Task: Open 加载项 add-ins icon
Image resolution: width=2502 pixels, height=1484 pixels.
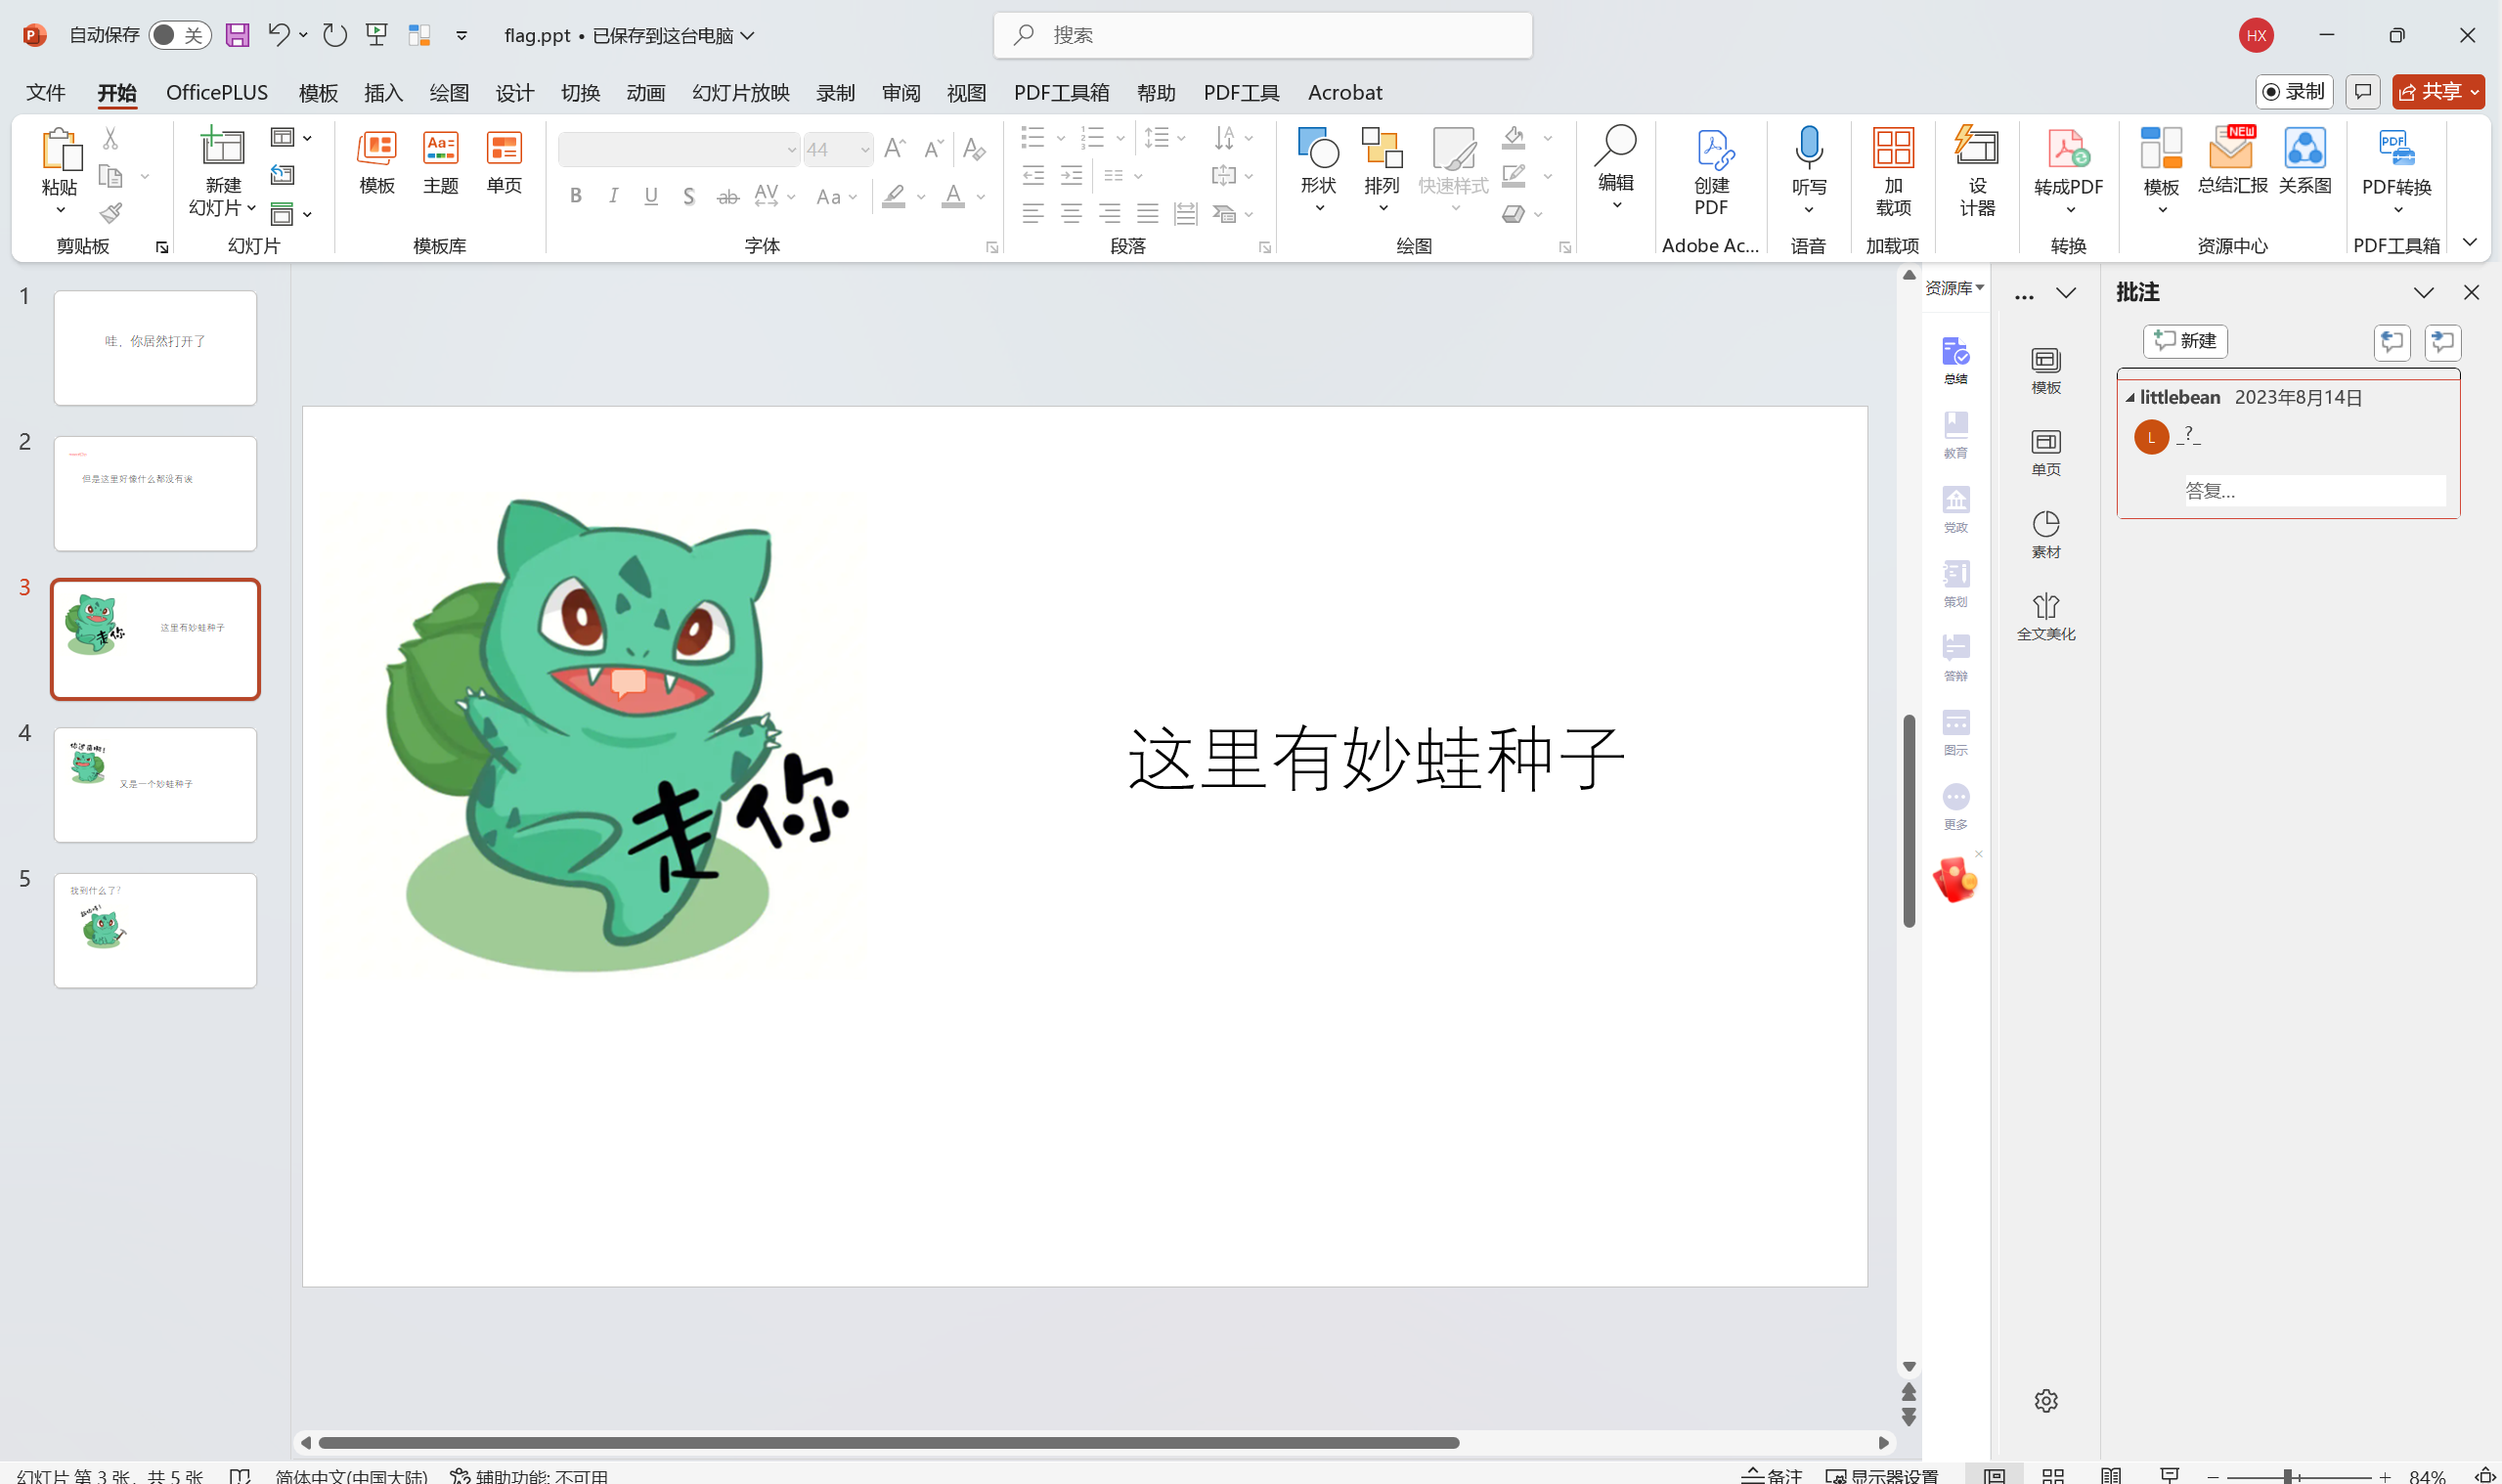Action: pos(1893,172)
